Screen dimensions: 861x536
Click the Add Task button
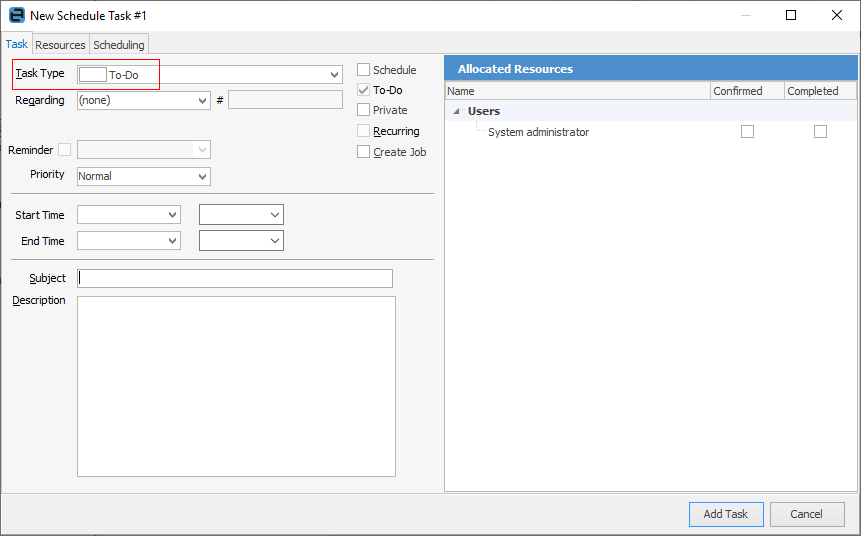[x=726, y=514]
